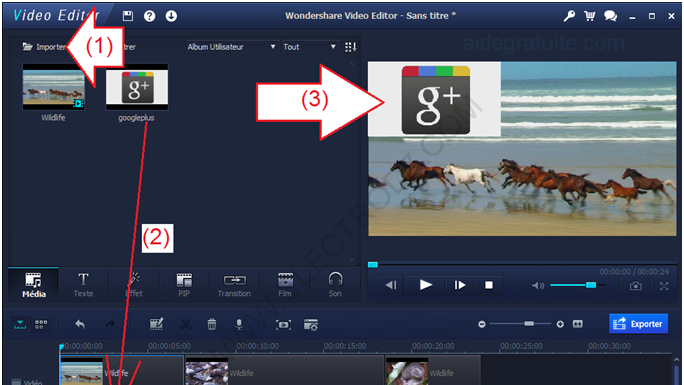Image resolution: width=684 pixels, height=385 pixels.
Task: Open the PIP tab
Action: point(184,285)
